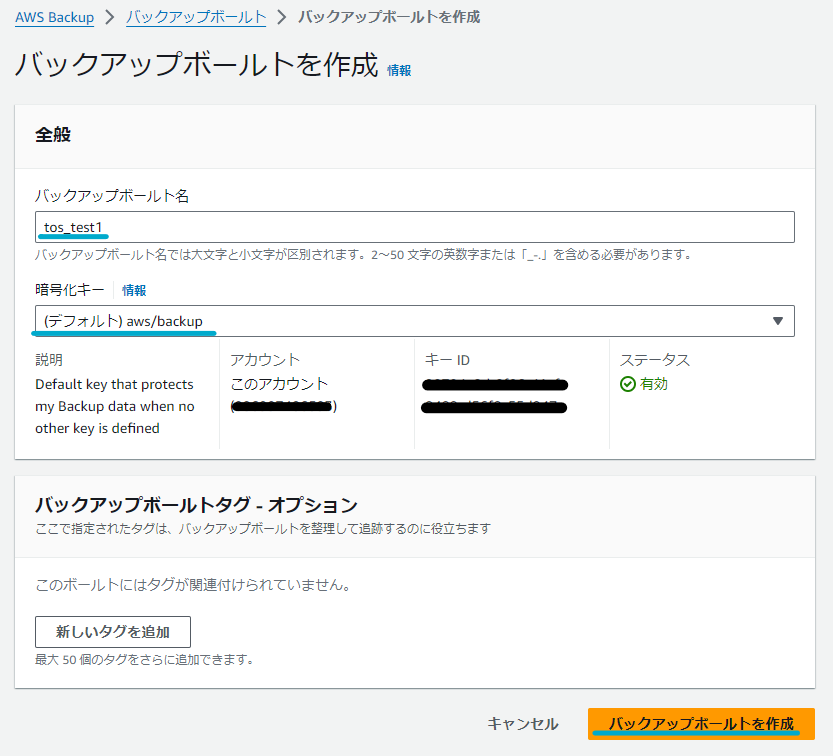This screenshot has width=833, height=756.
Task: Click the 説明 label
Action: click(x=49, y=360)
